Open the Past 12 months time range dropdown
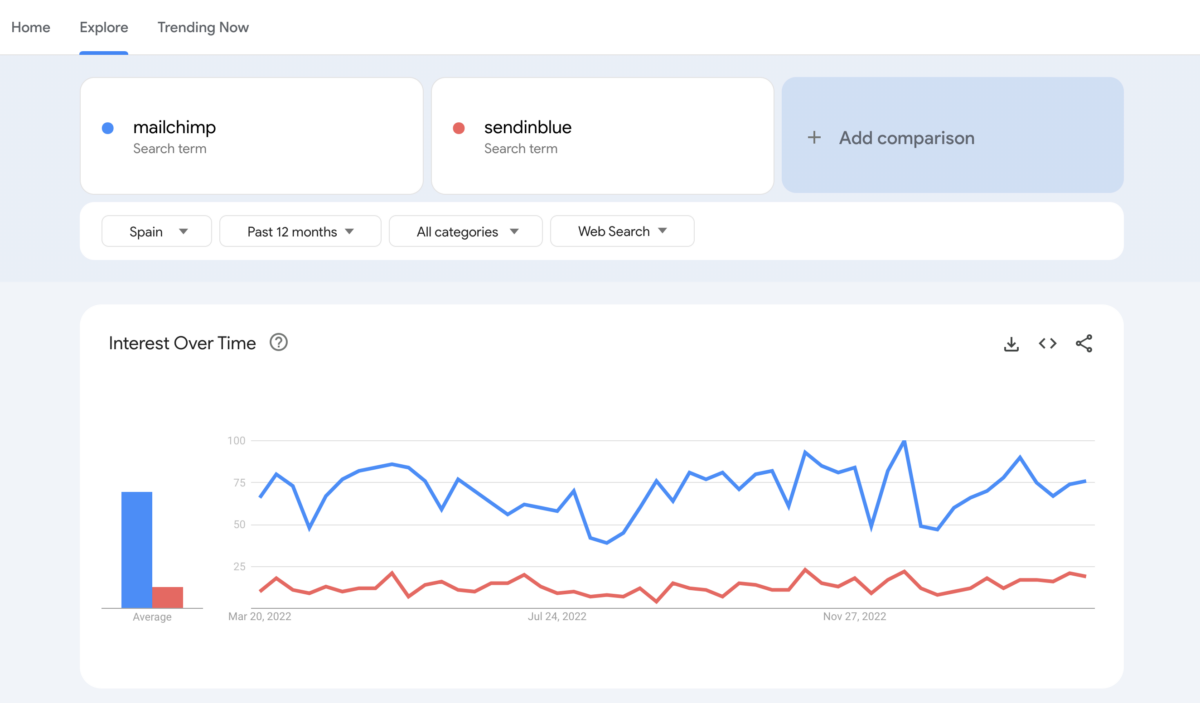 pyautogui.click(x=300, y=231)
